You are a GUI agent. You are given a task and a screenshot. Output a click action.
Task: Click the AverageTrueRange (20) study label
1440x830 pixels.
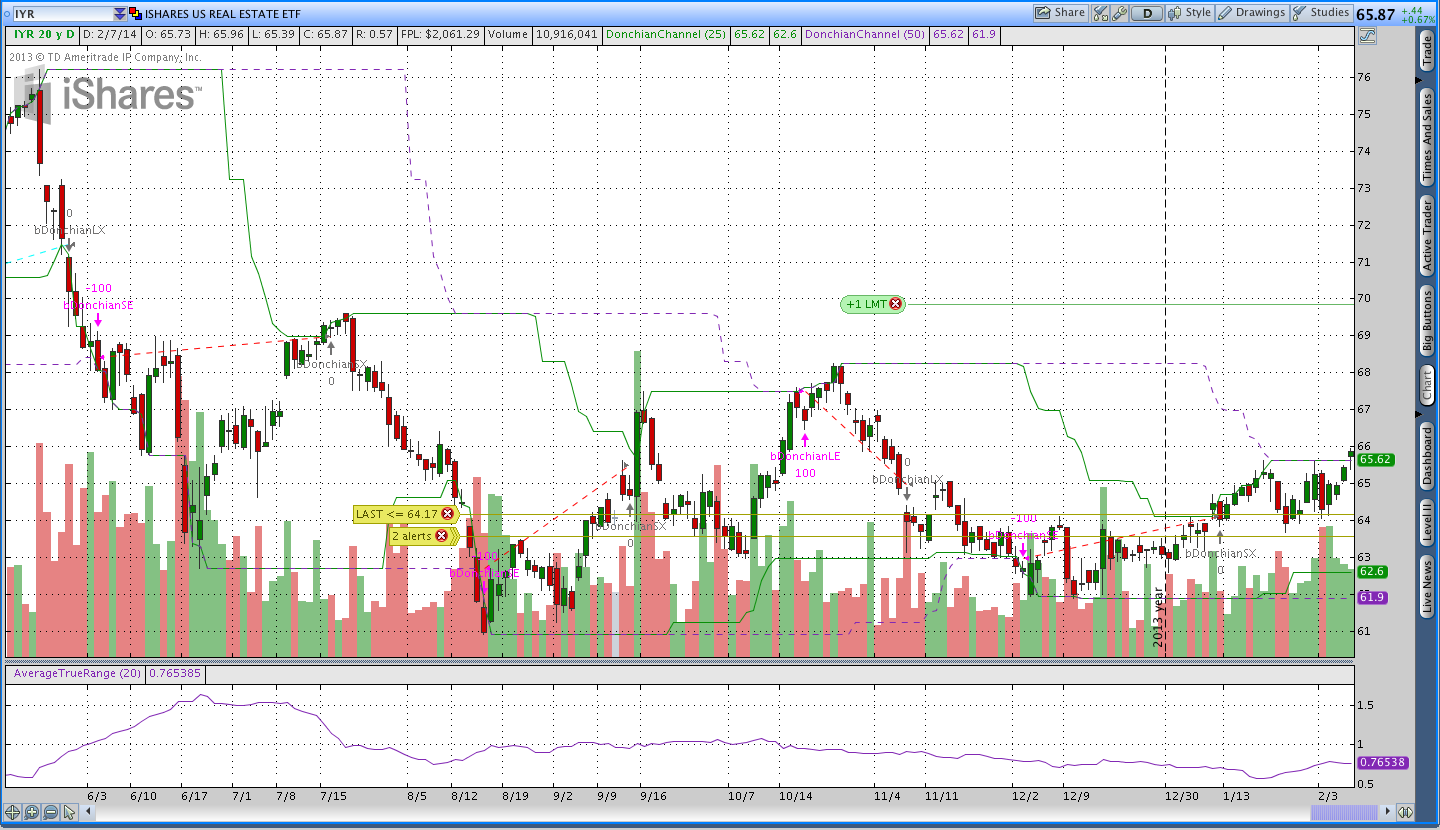coord(78,674)
